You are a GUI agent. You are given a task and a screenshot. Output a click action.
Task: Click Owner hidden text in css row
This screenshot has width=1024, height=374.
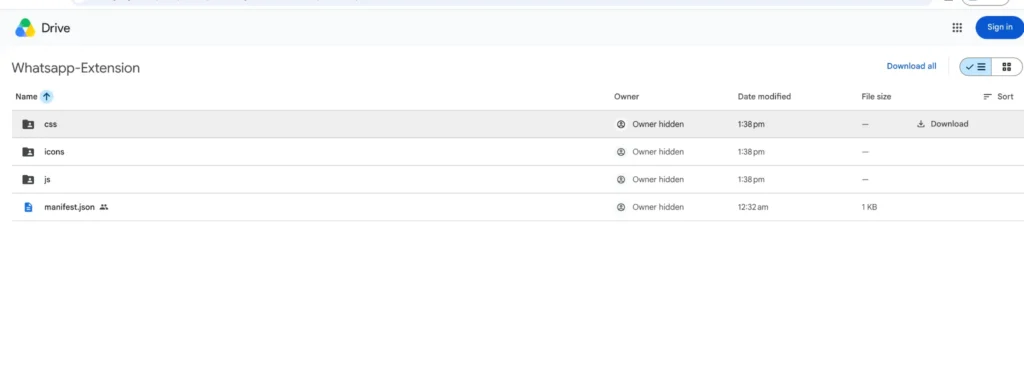pos(658,124)
